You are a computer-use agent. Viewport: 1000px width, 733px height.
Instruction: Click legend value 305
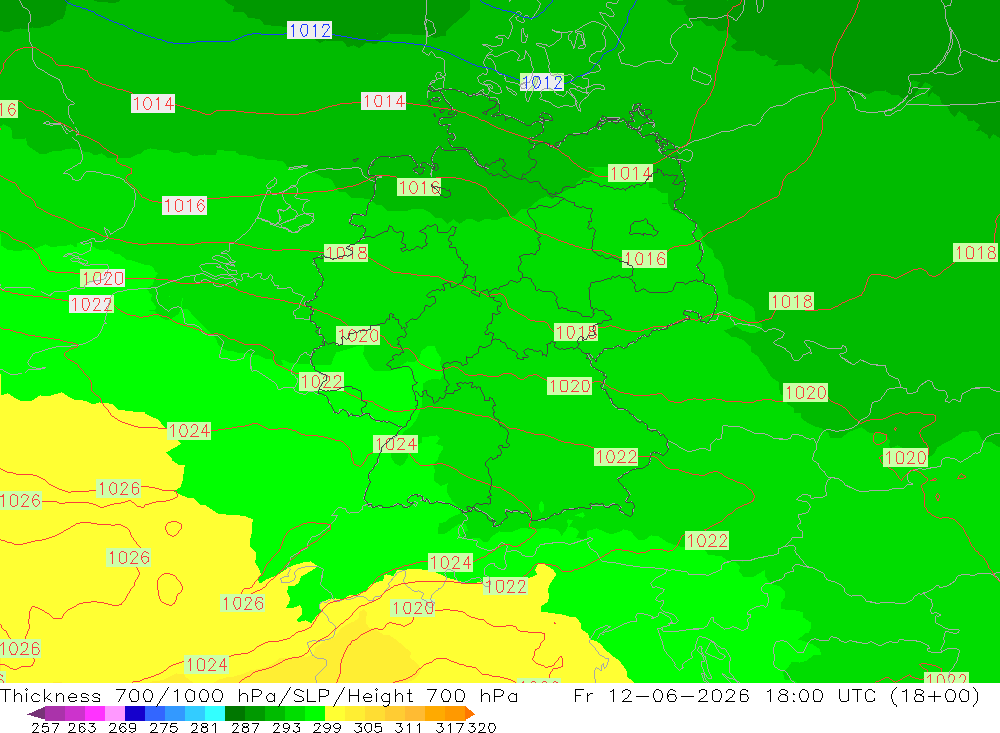click(x=368, y=727)
